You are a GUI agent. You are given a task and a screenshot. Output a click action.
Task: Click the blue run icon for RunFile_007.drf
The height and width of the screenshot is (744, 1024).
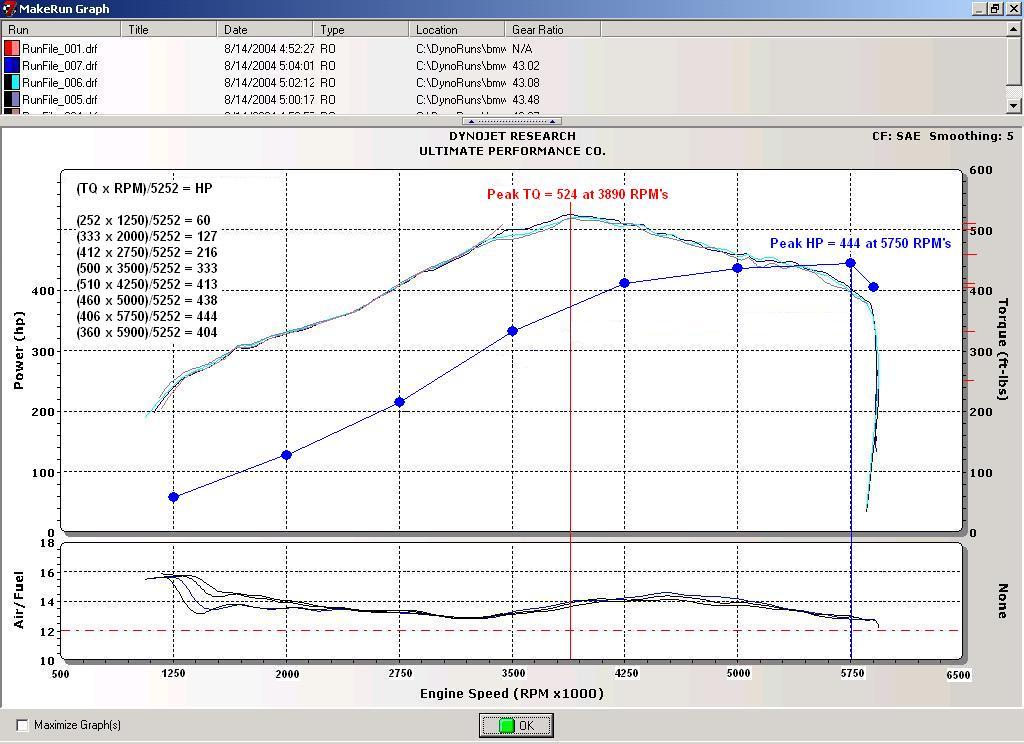pos(12,65)
